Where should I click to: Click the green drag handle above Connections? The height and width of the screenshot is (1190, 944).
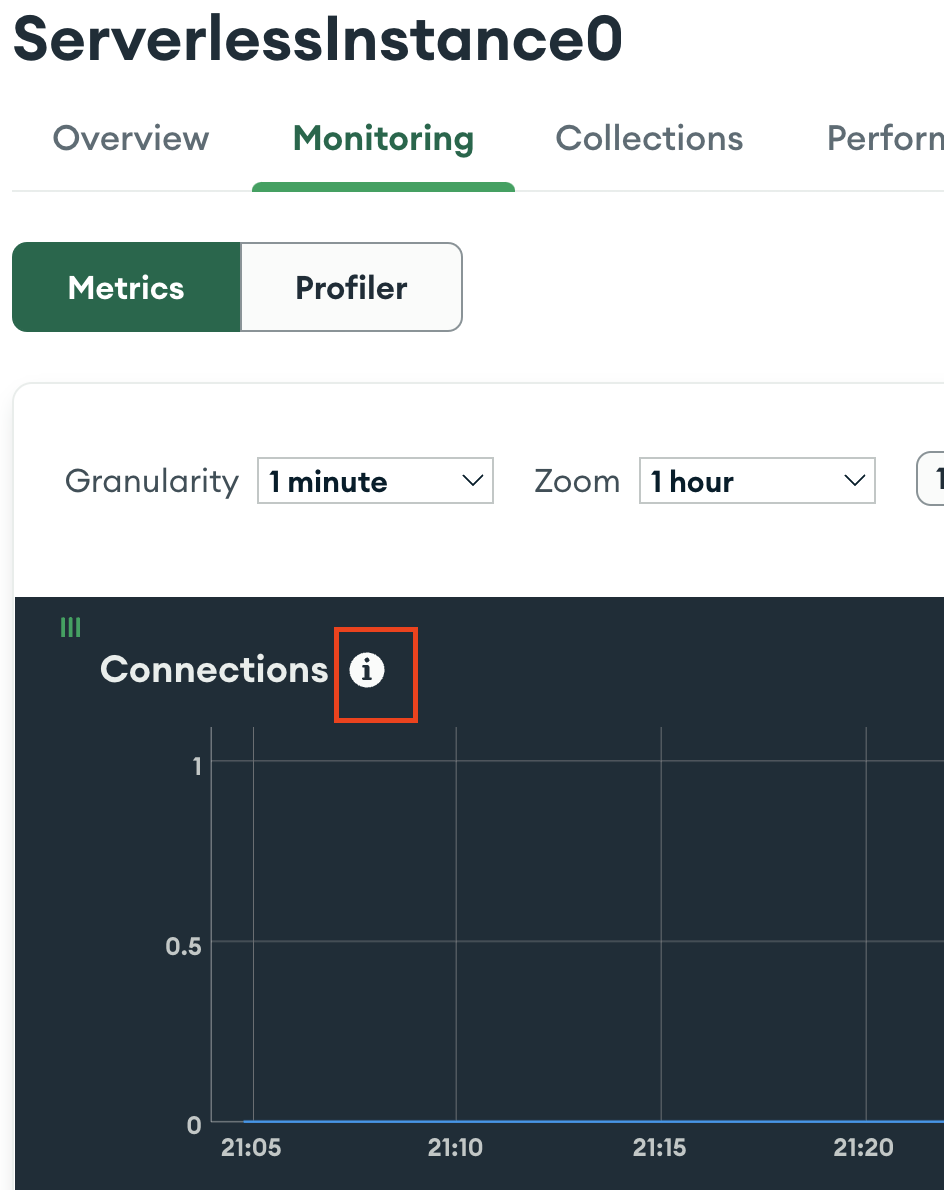tap(70, 627)
